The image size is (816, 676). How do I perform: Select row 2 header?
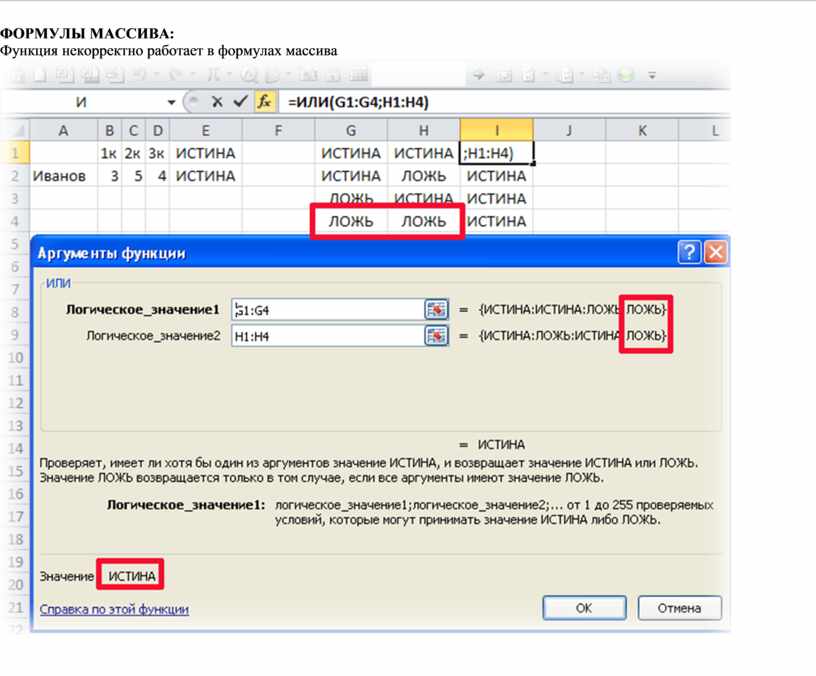[x=15, y=176]
